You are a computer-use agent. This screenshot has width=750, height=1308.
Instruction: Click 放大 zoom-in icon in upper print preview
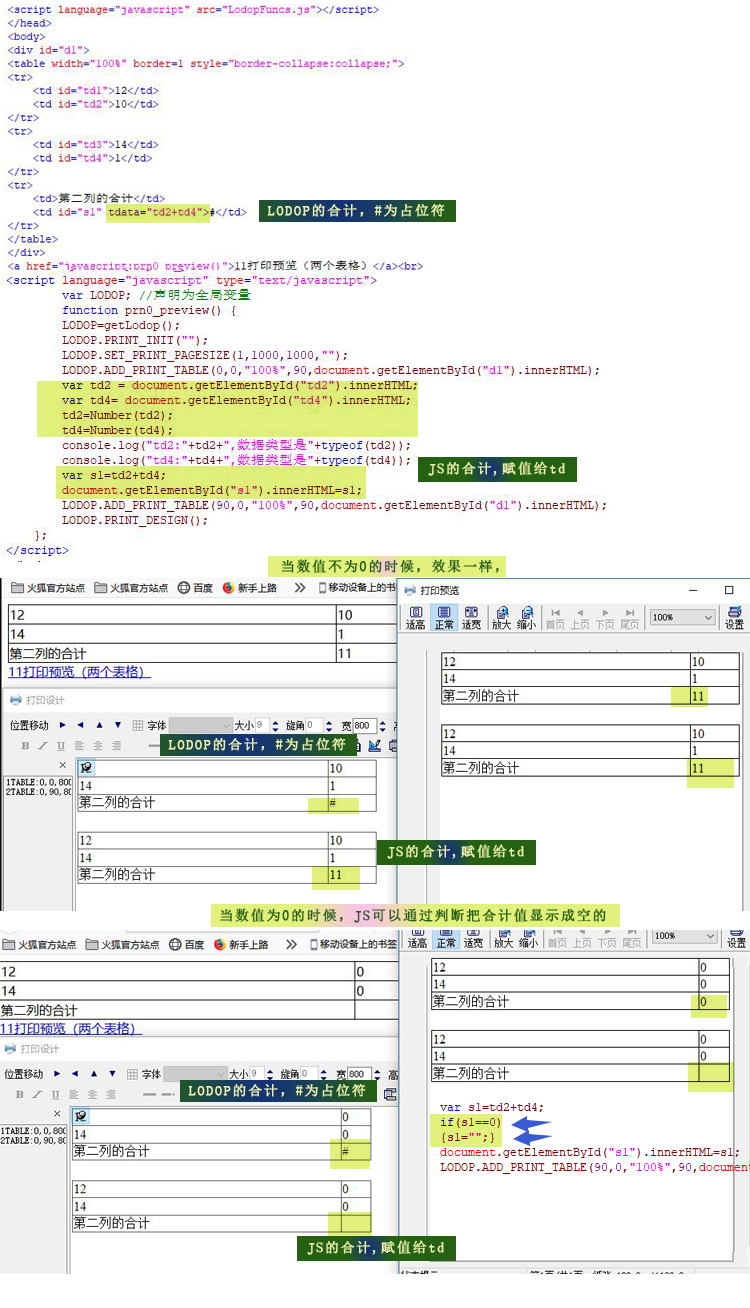(x=501, y=617)
